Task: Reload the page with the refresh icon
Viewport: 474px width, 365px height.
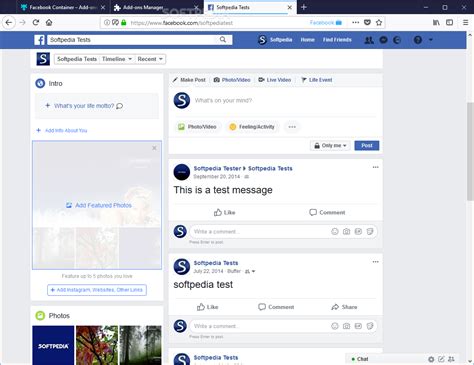Action: click(36, 22)
